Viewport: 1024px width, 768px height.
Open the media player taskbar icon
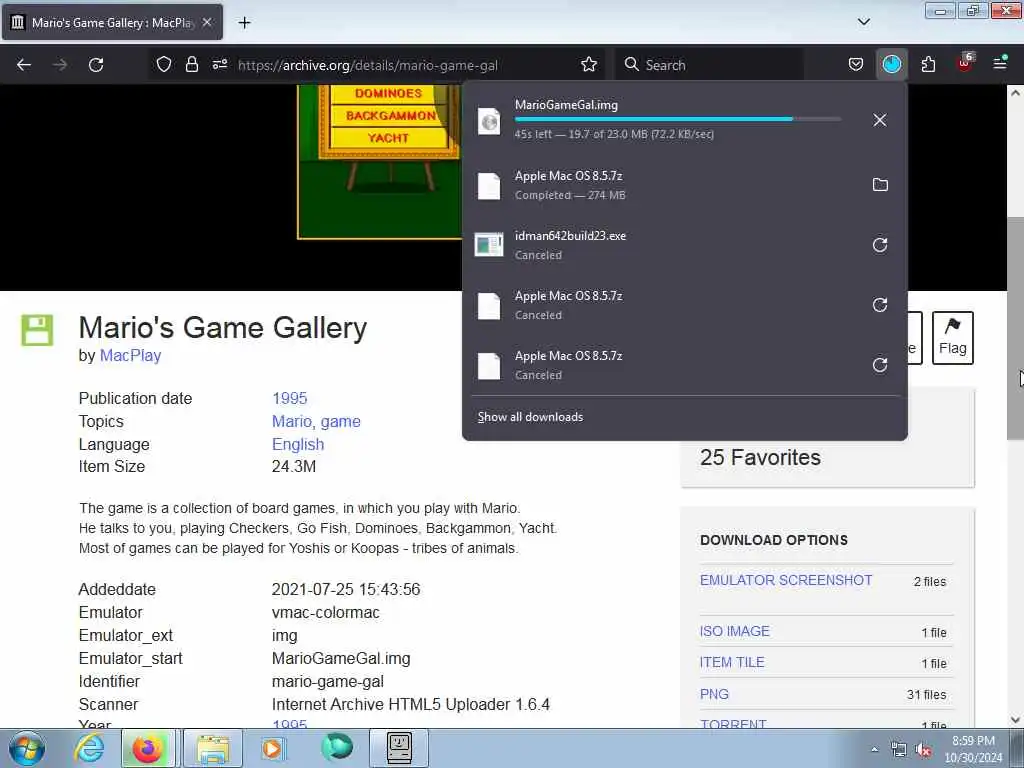pos(272,748)
